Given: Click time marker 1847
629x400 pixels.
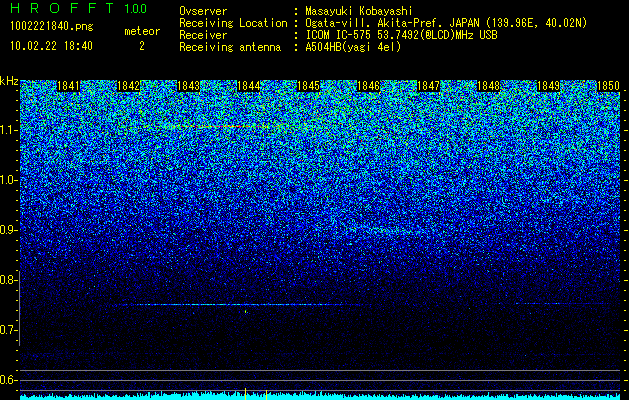Looking at the screenshot, I should click(x=428, y=86).
